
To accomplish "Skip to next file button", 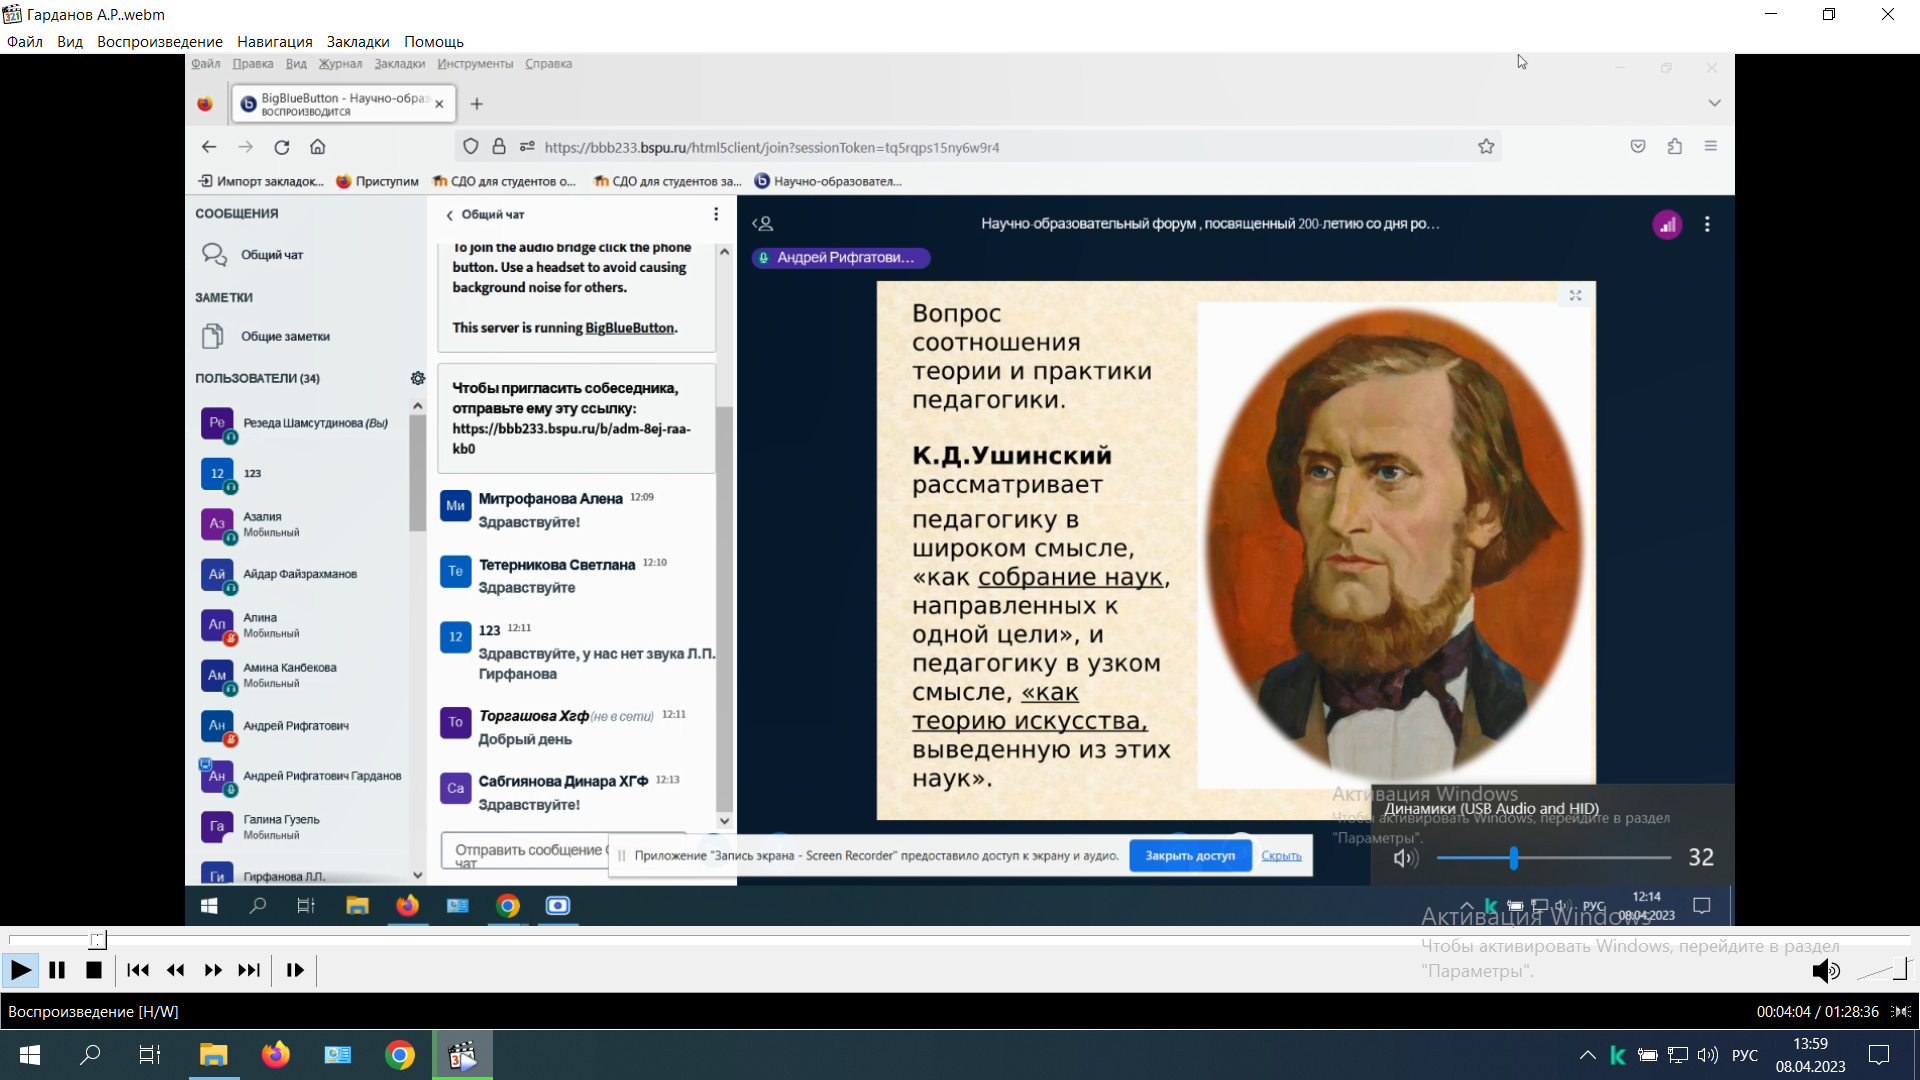I will click(249, 970).
